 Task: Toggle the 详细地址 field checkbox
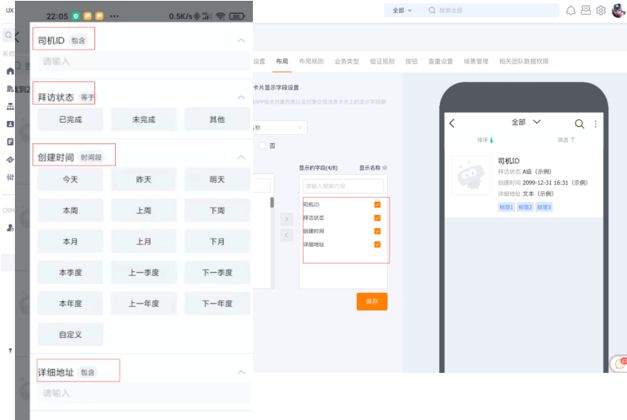click(377, 244)
